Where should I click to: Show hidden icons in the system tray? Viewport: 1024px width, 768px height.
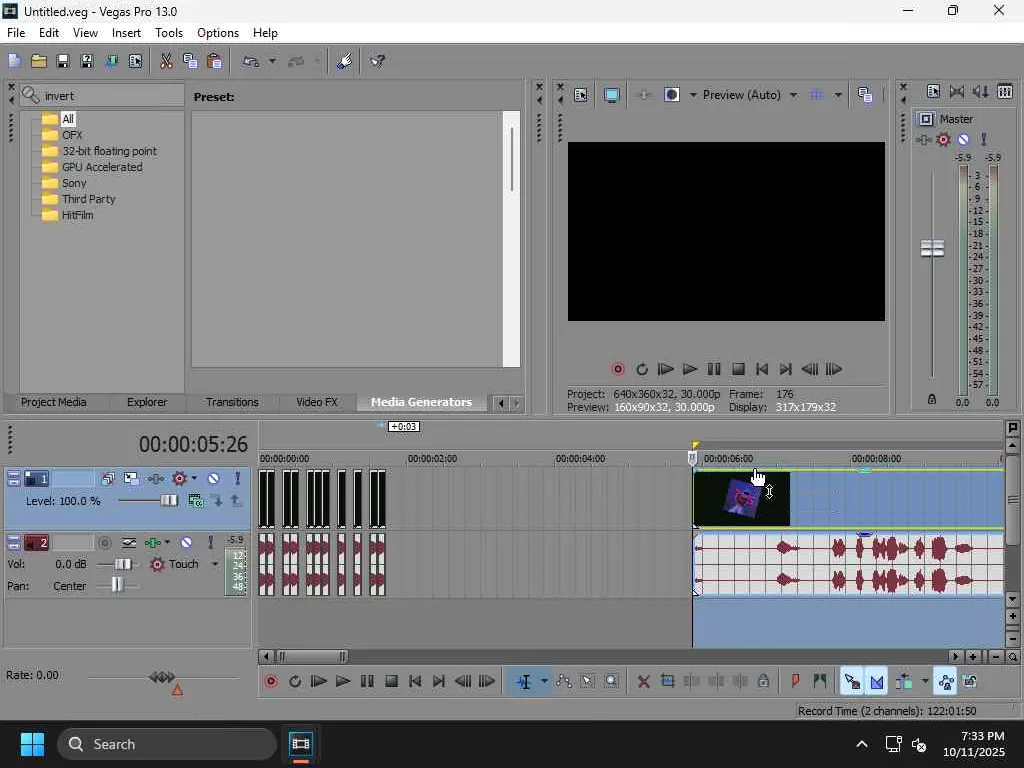pyautogui.click(x=862, y=744)
